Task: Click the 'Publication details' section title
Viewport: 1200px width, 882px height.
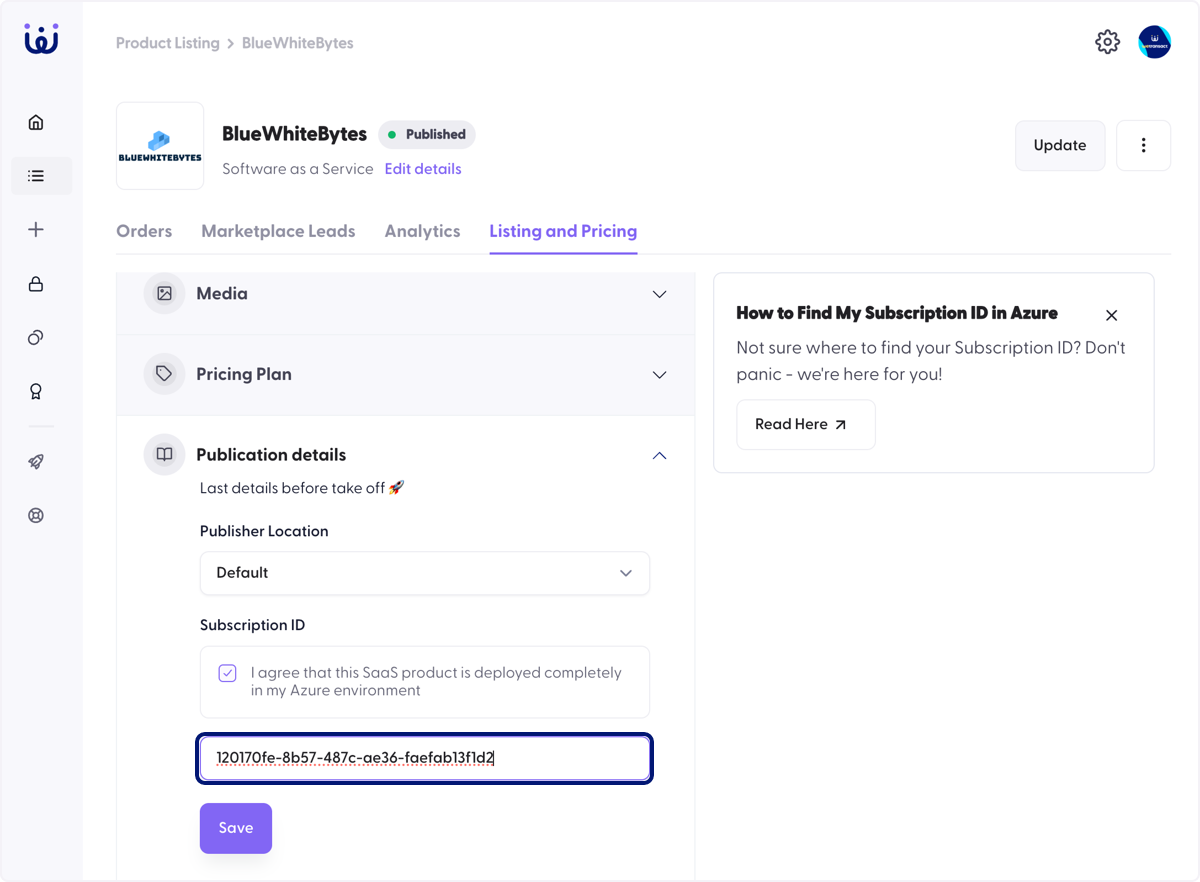Action: click(x=271, y=455)
